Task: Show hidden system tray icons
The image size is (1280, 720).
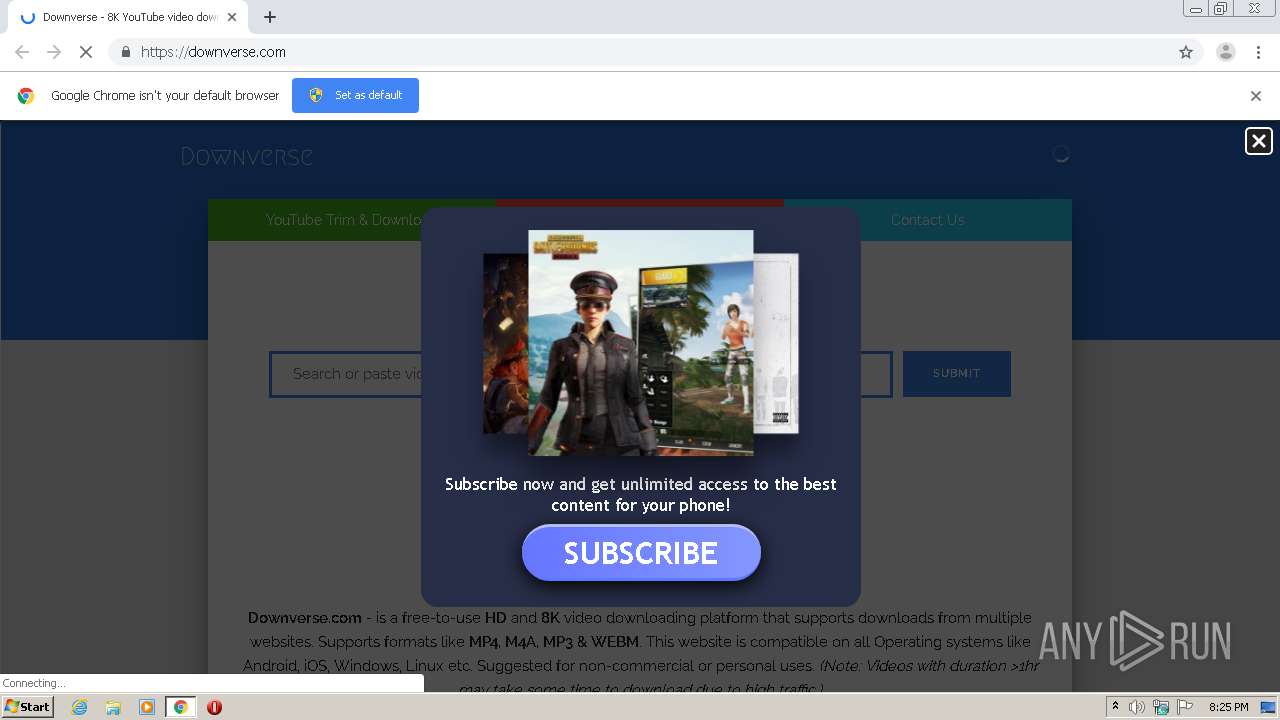Action: [x=1115, y=707]
